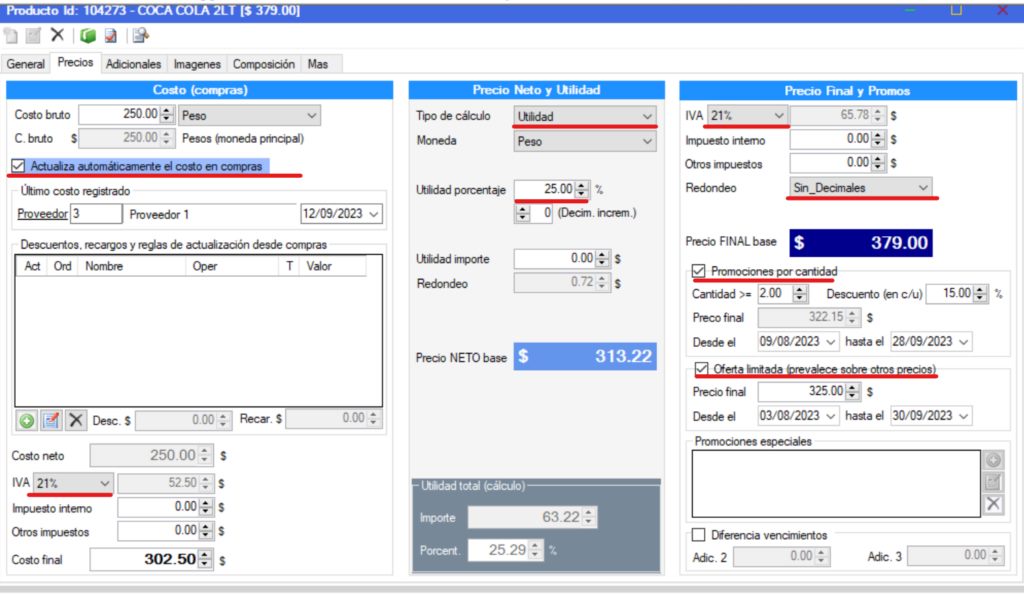Open IVA dropdown in Precio Final panel
Screen dimensions: 1024x594
pyautogui.click(x=746, y=116)
